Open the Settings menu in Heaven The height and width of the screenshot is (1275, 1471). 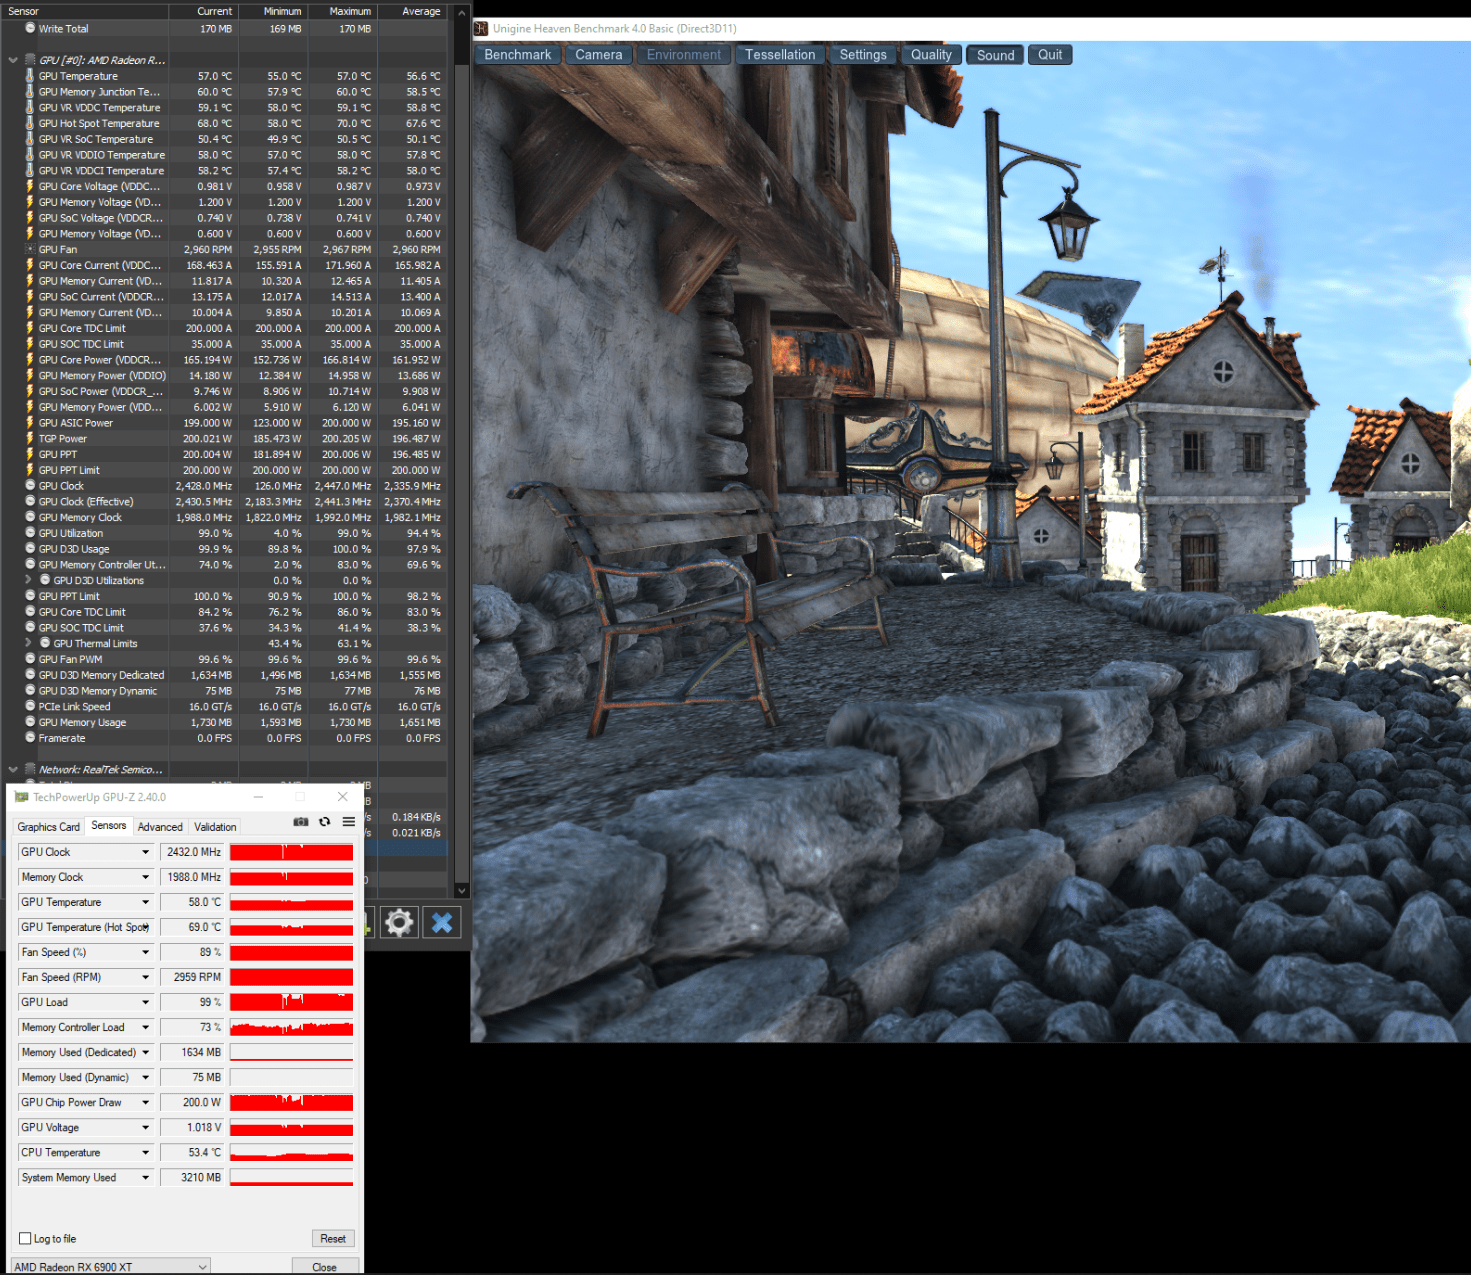863,55
